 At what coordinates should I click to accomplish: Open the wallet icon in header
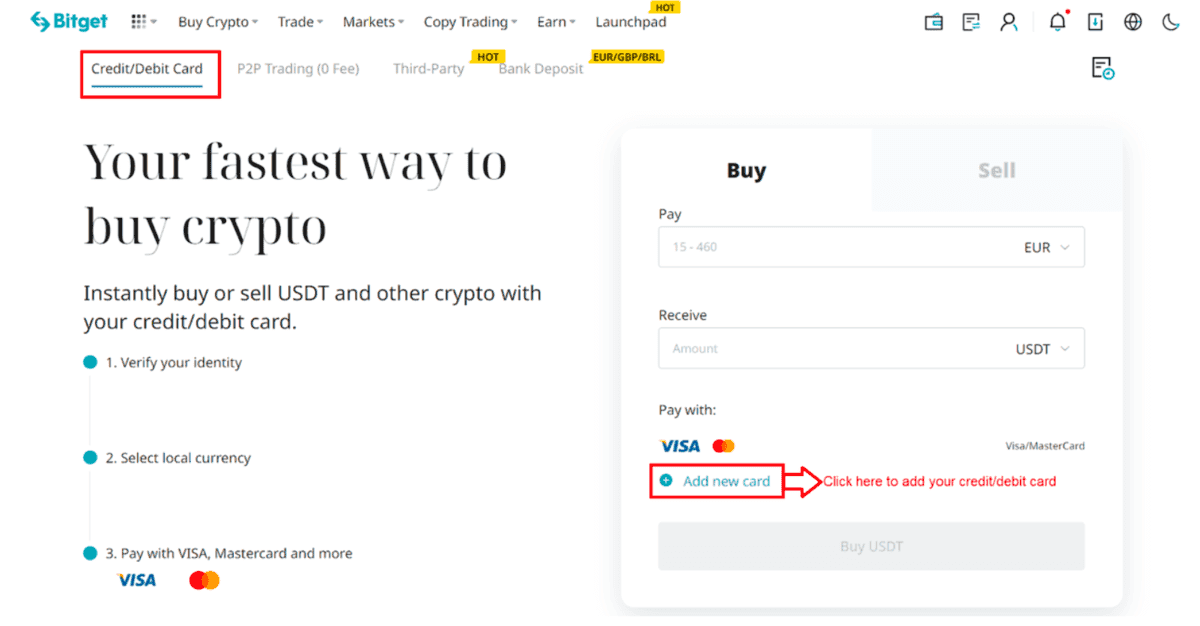(934, 22)
